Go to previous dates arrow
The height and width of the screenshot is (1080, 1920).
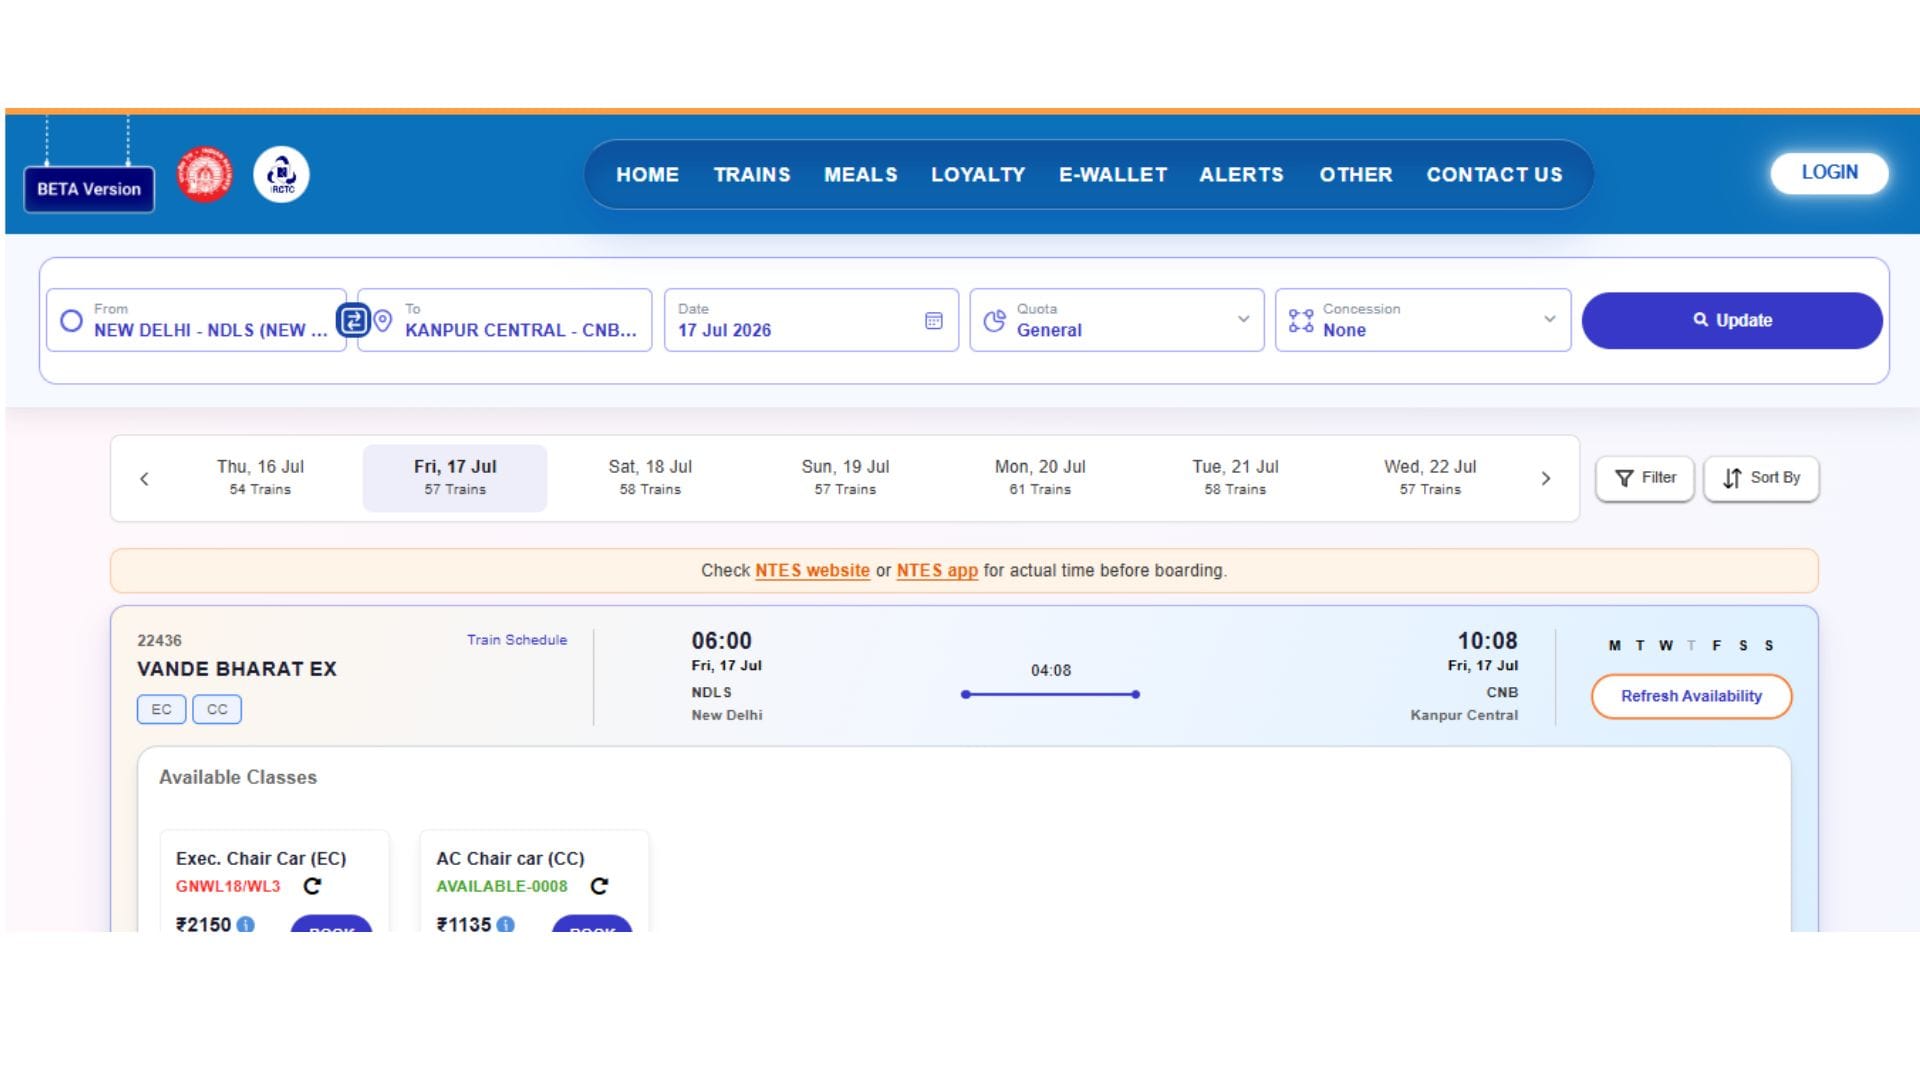click(144, 478)
